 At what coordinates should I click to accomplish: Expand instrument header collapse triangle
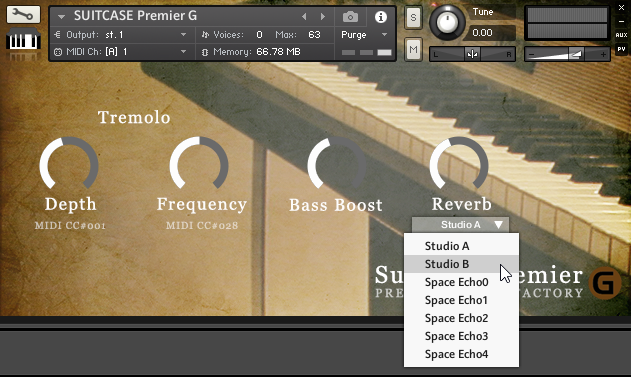point(61,17)
